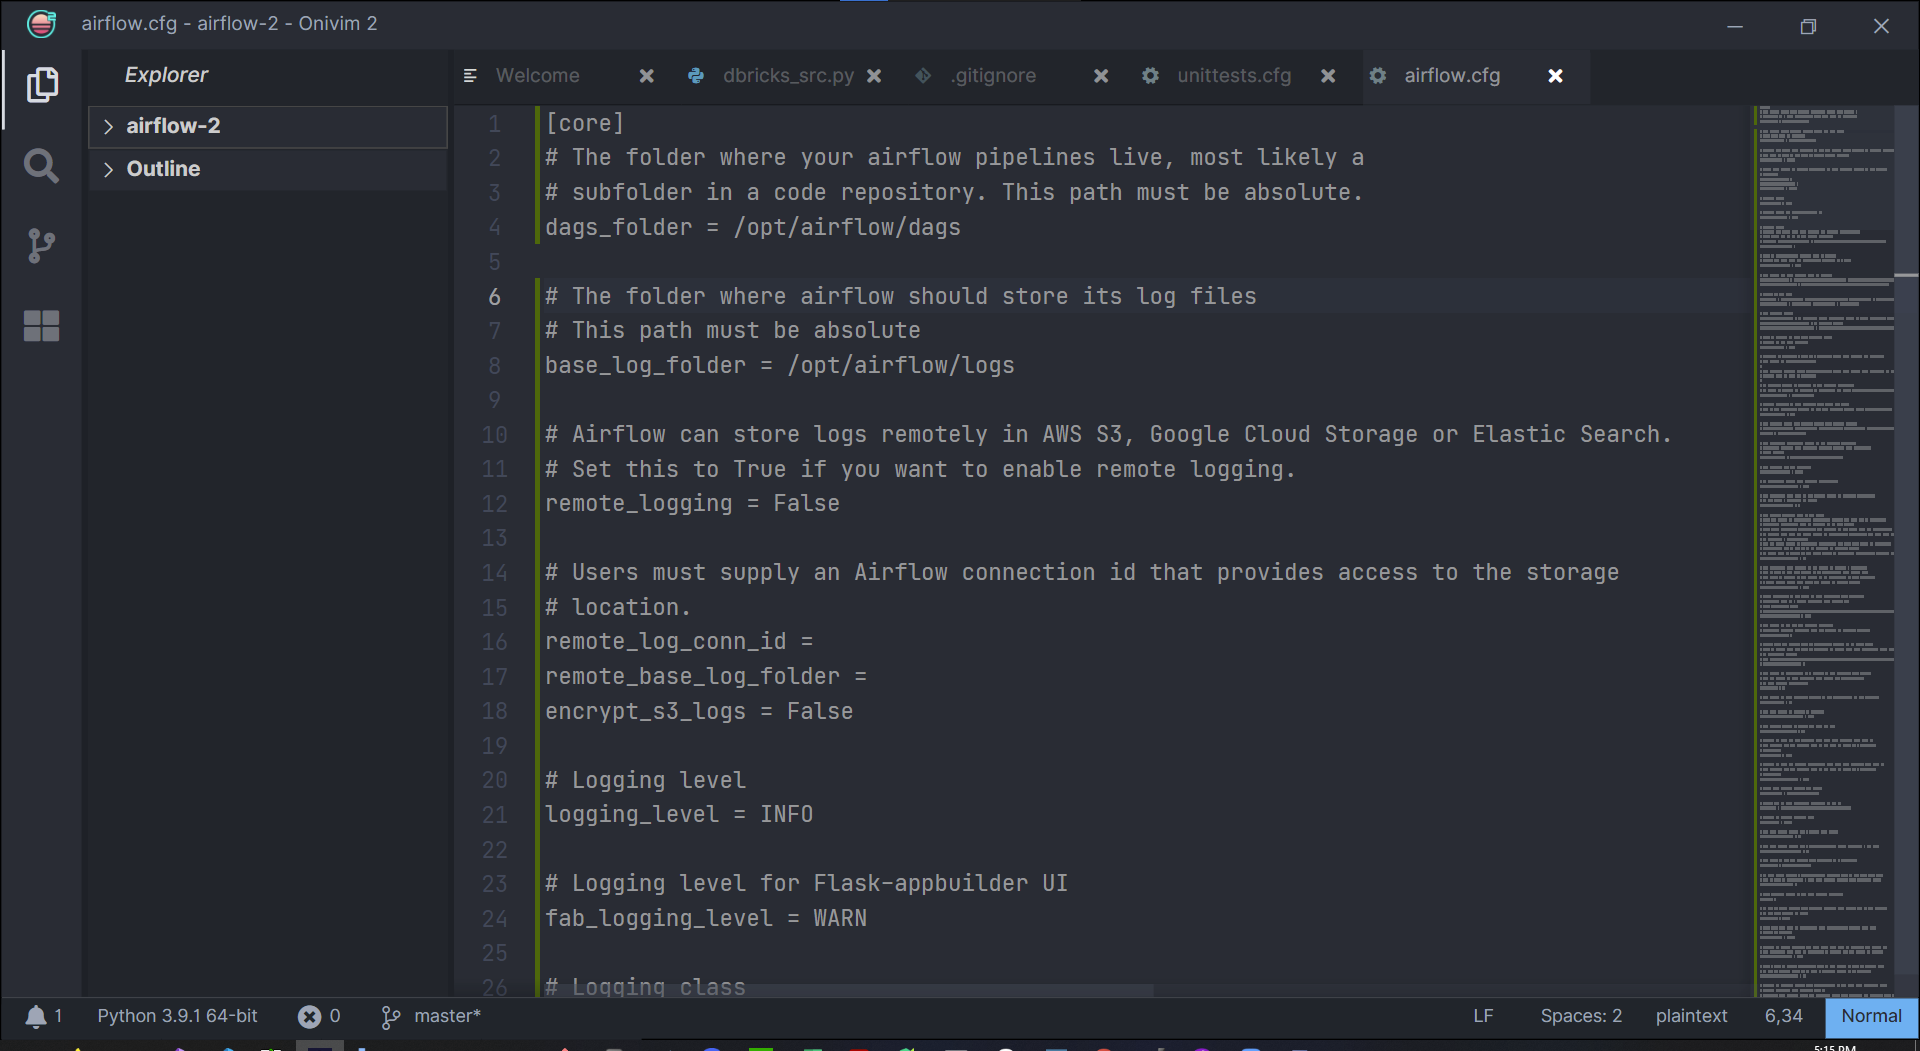Open the Explorer panel in the sidebar

(x=42, y=86)
